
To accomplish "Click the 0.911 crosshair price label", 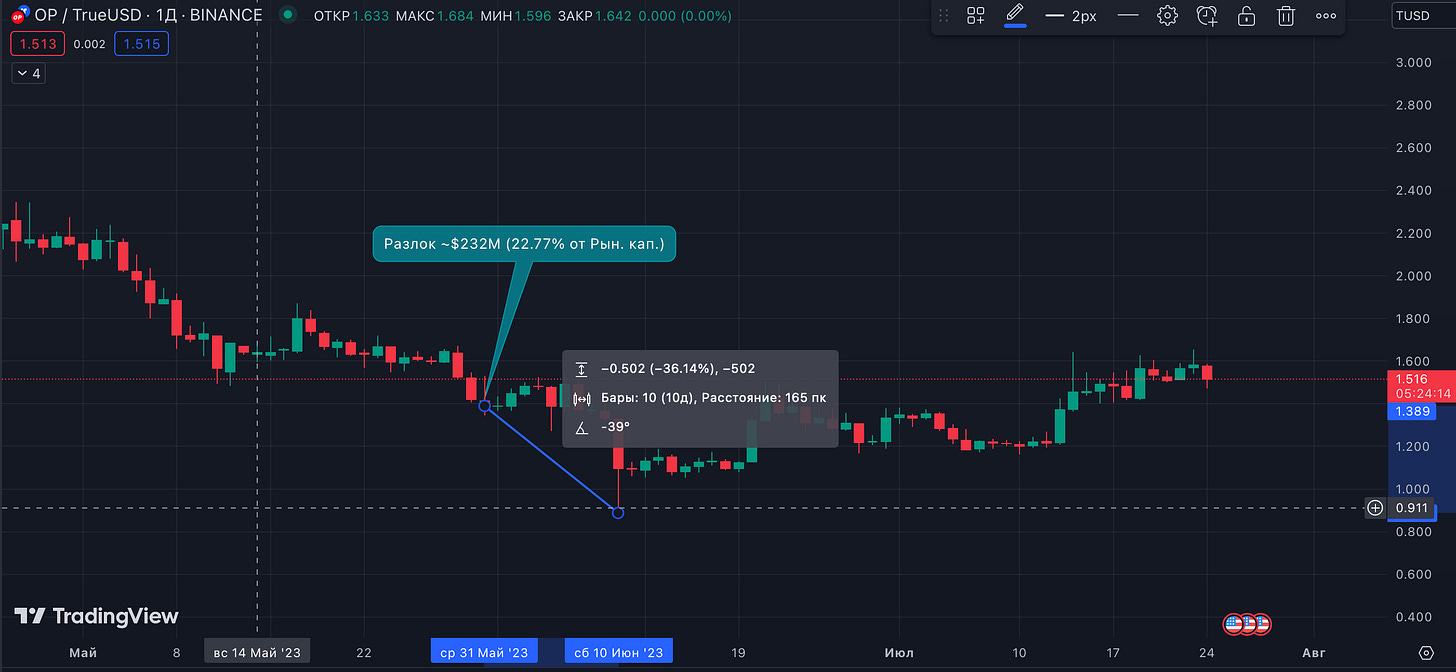I will (x=1412, y=508).
